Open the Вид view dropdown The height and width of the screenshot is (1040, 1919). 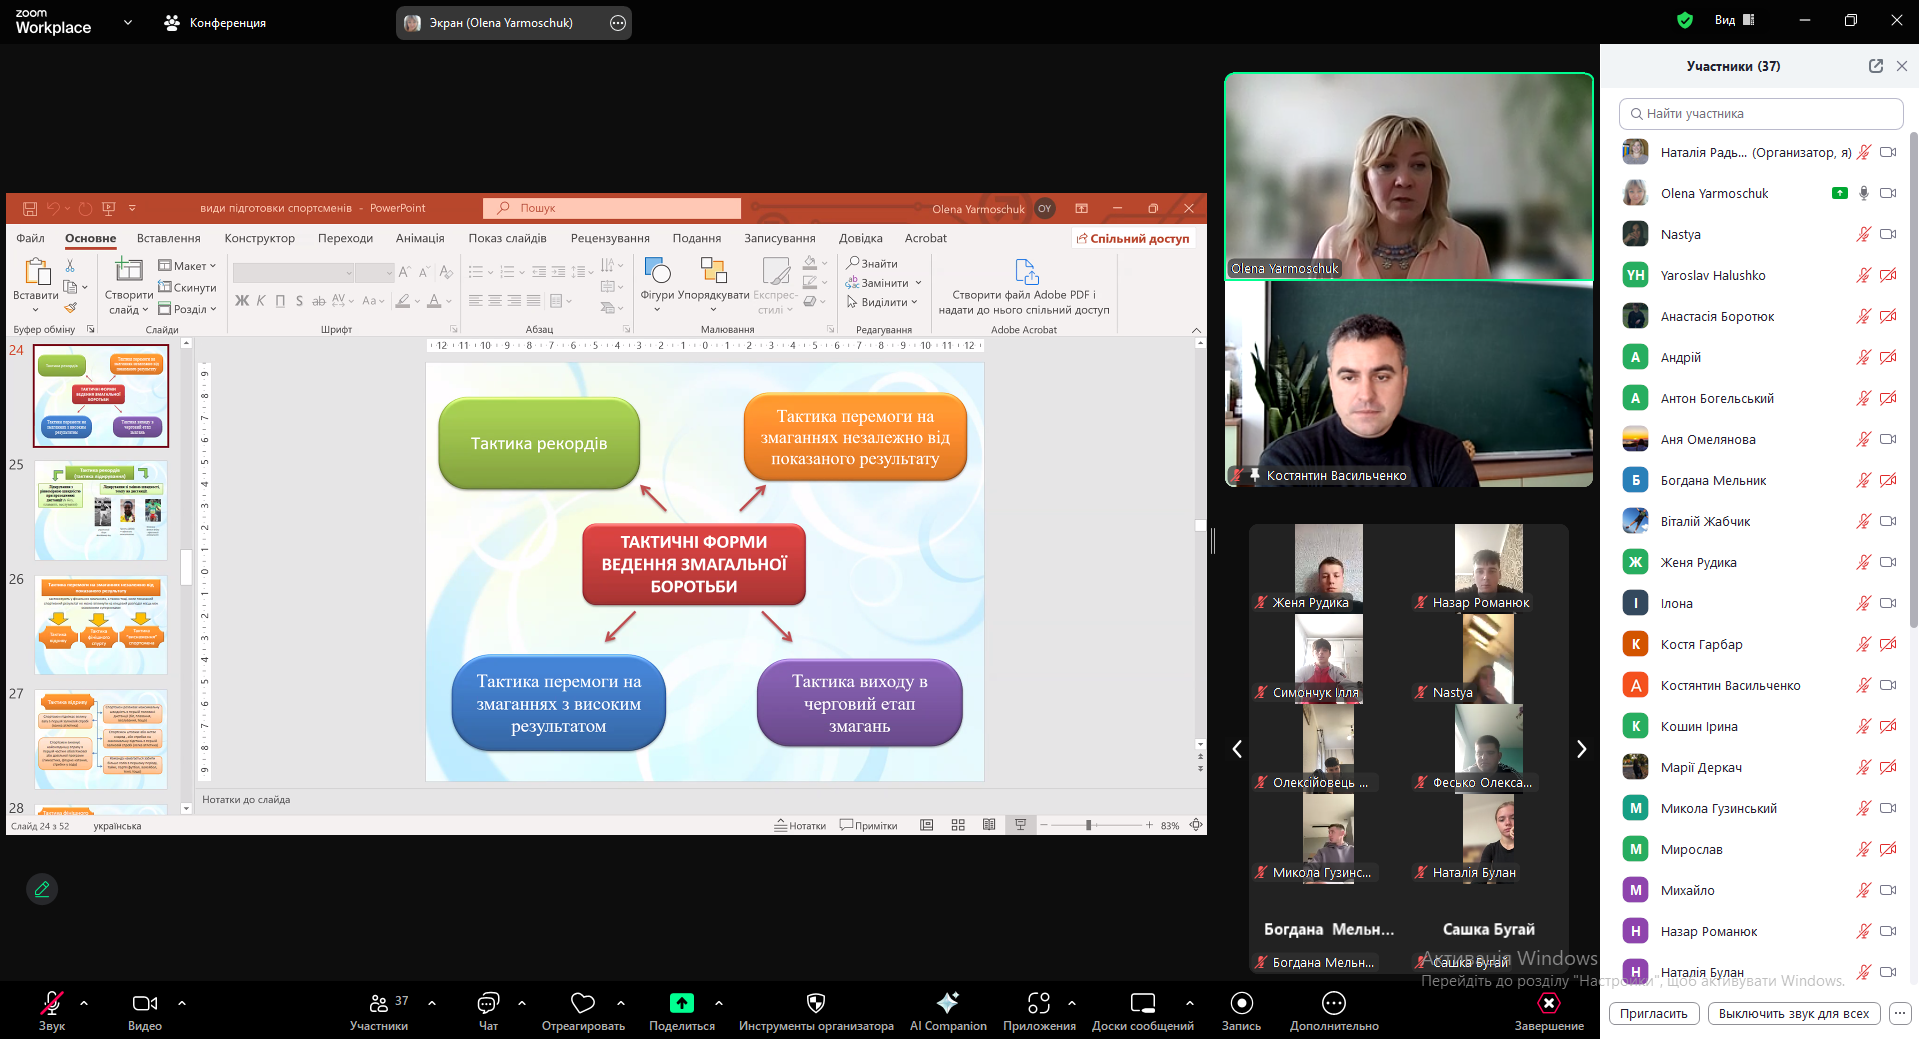[1734, 20]
